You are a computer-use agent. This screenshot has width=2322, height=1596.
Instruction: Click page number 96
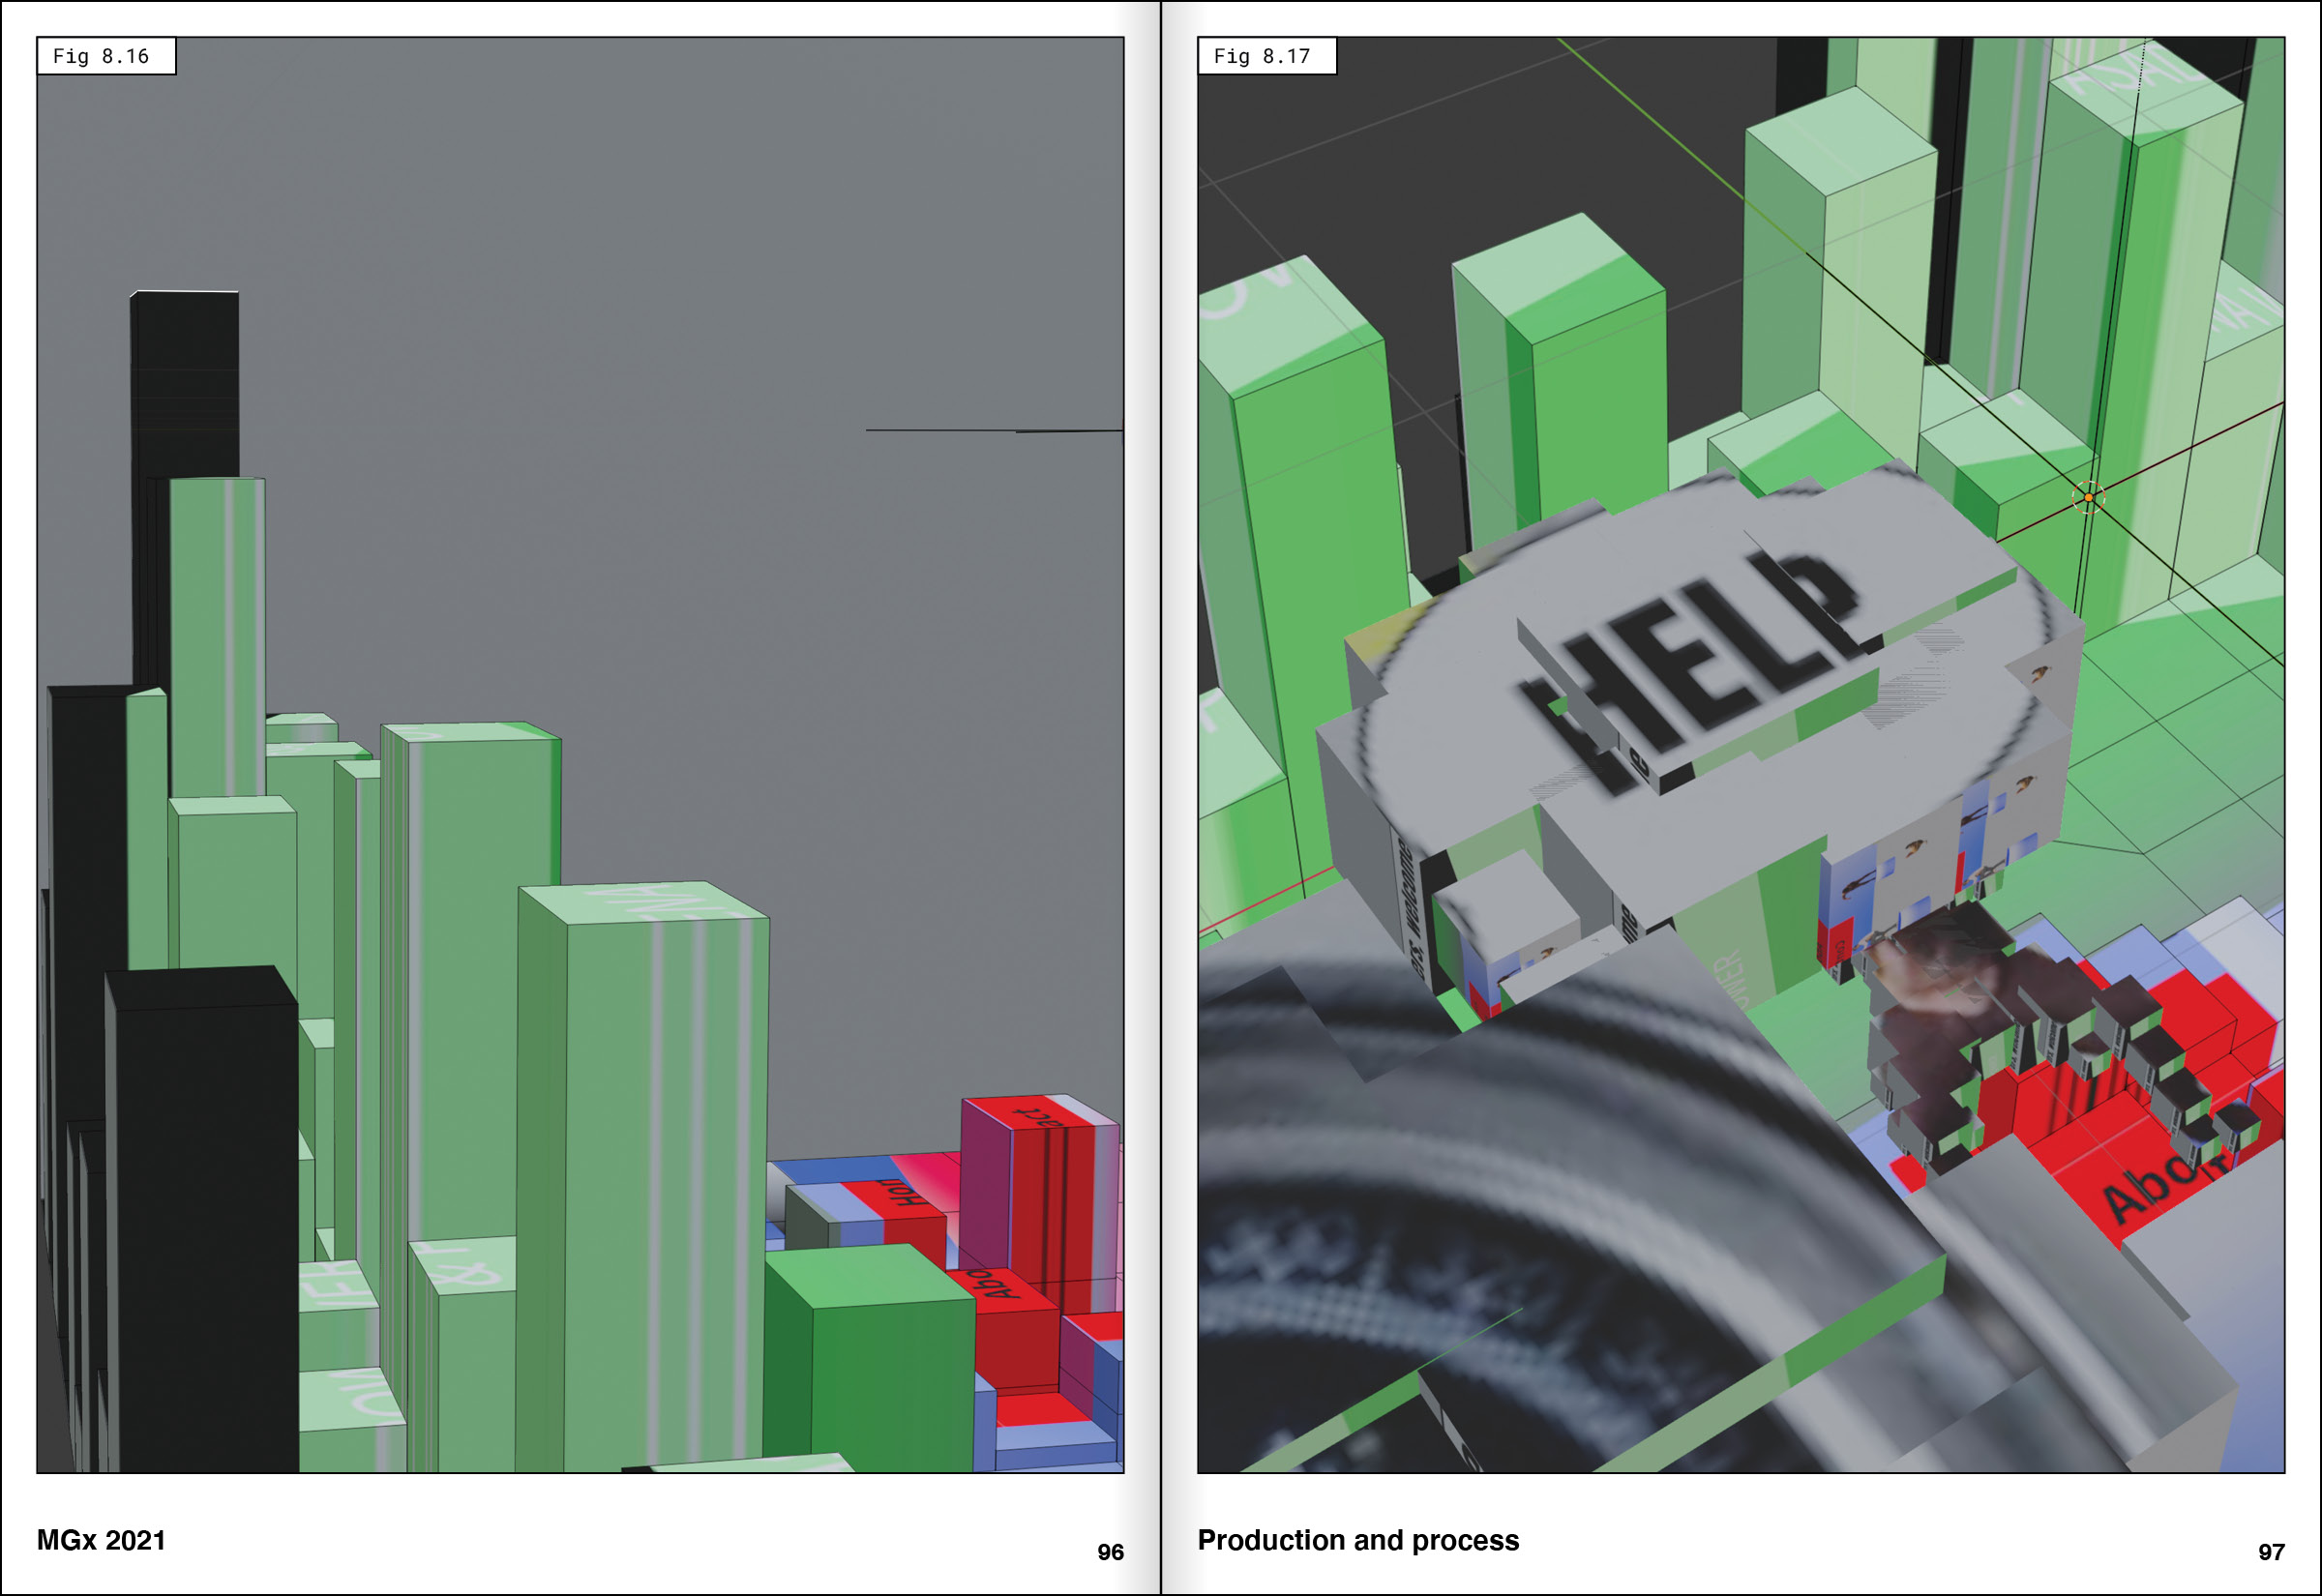click(x=1110, y=1552)
